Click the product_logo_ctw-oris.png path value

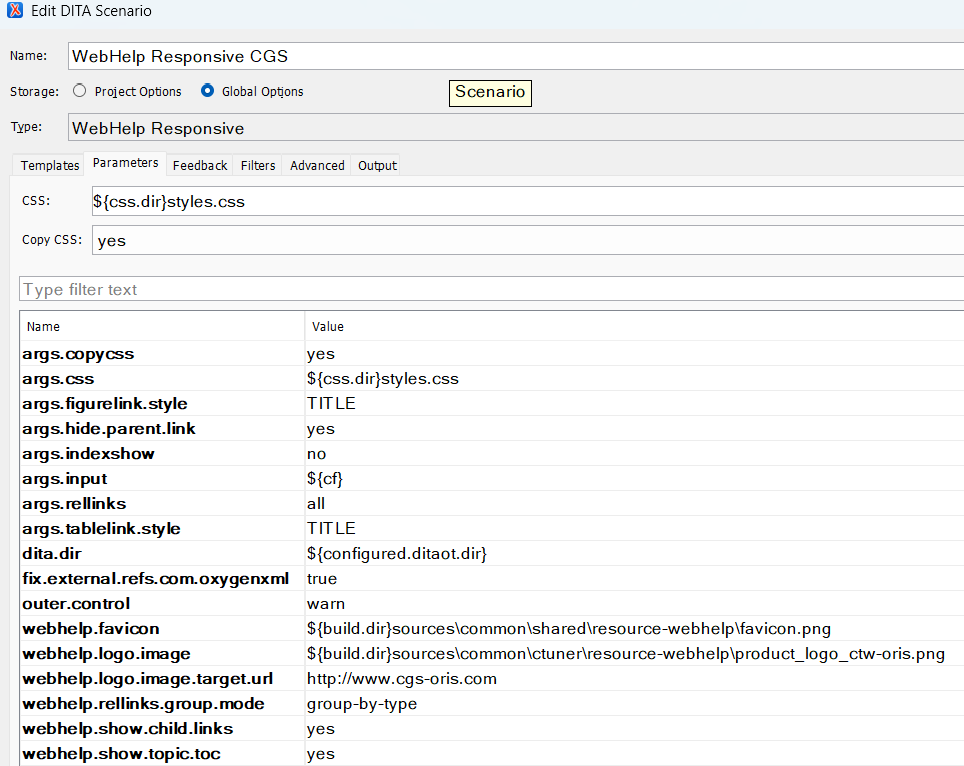point(626,654)
